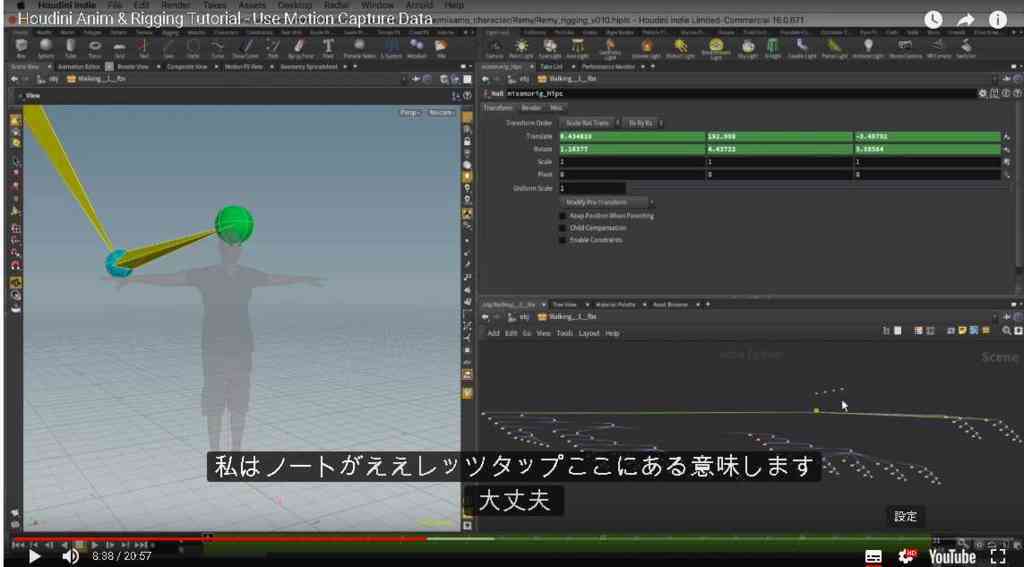Enable Keep Position When Parenting checkbox
Viewport: 1024px width, 567px height.
click(x=563, y=216)
